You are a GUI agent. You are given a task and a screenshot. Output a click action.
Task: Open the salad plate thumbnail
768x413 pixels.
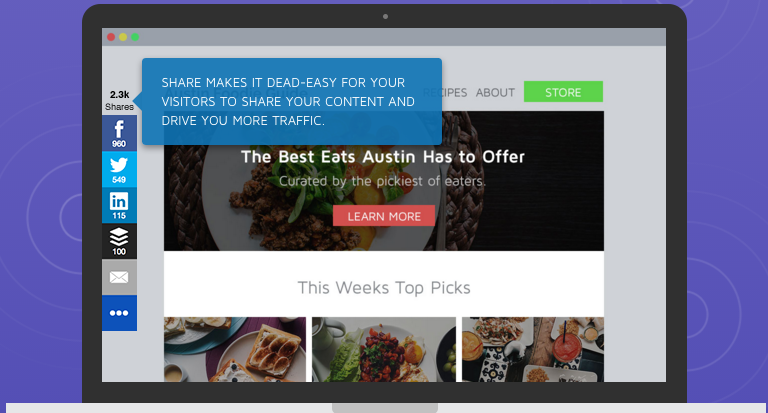tap(384, 349)
